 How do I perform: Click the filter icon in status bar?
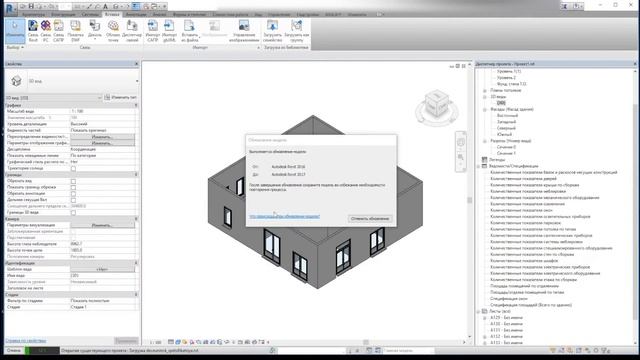coord(606,350)
